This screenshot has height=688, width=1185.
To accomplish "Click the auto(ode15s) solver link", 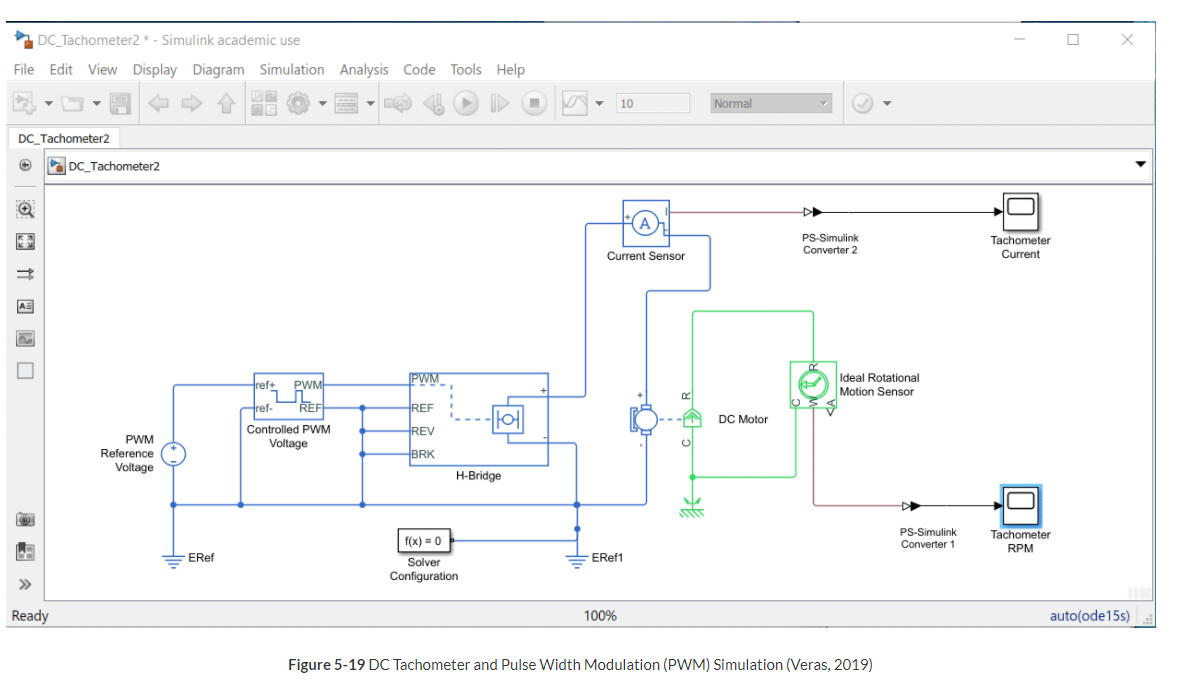I will (x=1090, y=615).
